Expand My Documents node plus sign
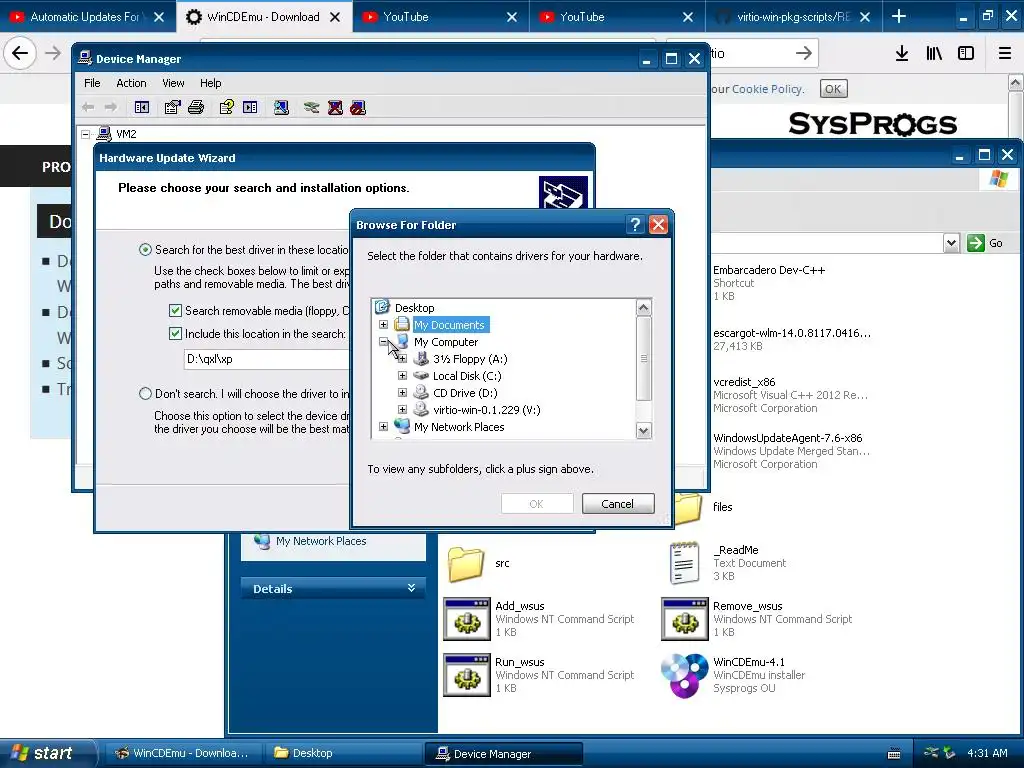Image resolution: width=1024 pixels, height=768 pixels. point(383,325)
